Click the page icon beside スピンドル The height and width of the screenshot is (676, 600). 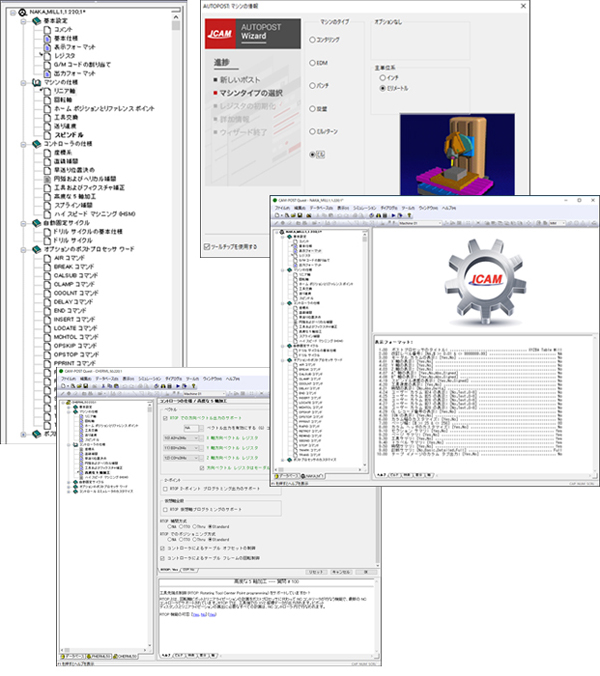[x=47, y=133]
